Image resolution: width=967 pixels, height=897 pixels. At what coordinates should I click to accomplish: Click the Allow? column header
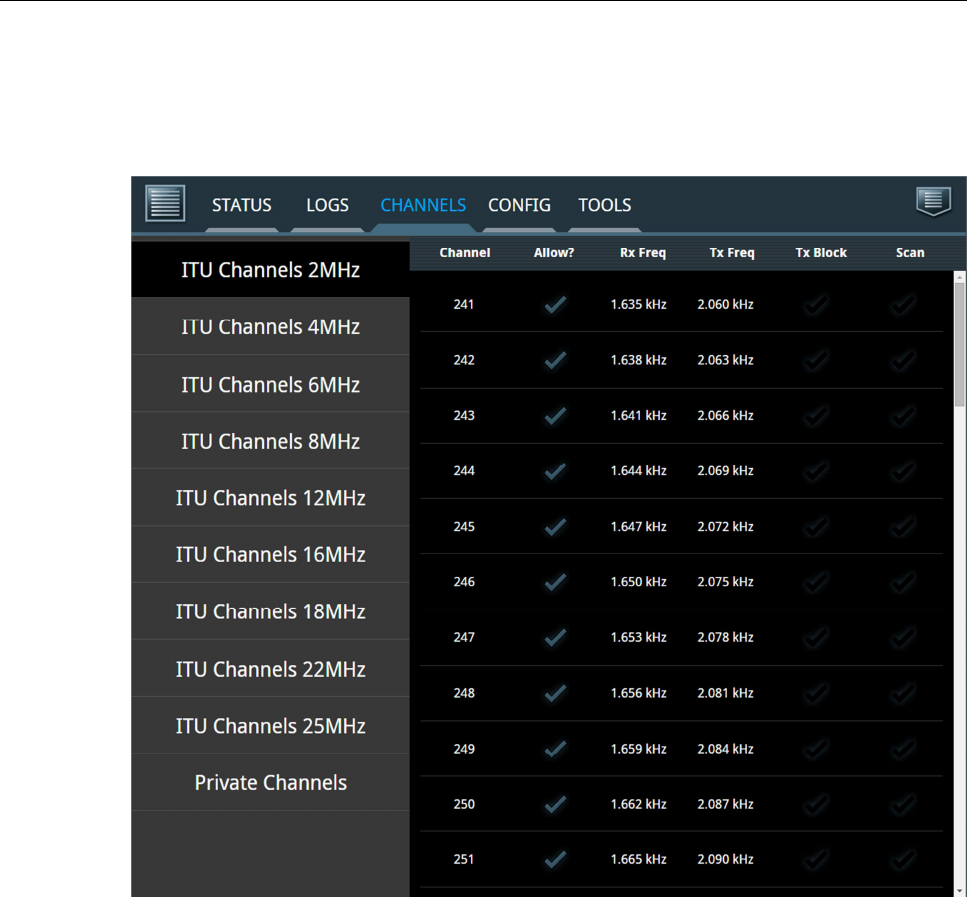pyautogui.click(x=554, y=252)
